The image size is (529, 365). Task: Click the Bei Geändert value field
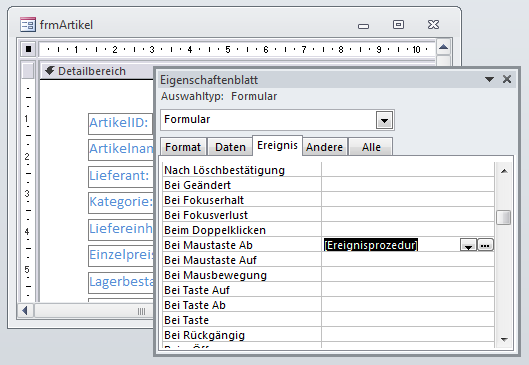[x=408, y=185]
